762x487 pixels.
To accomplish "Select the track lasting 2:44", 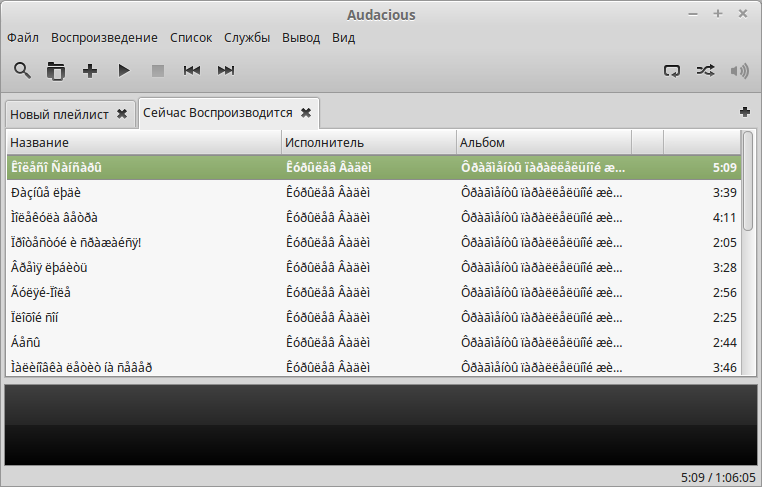I will 374,343.
